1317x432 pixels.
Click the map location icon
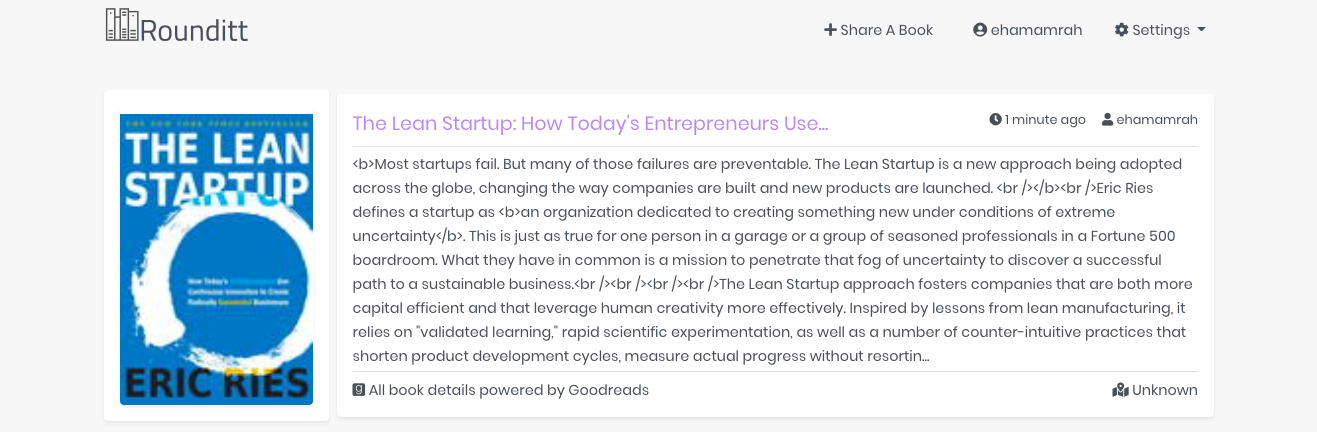point(1120,390)
